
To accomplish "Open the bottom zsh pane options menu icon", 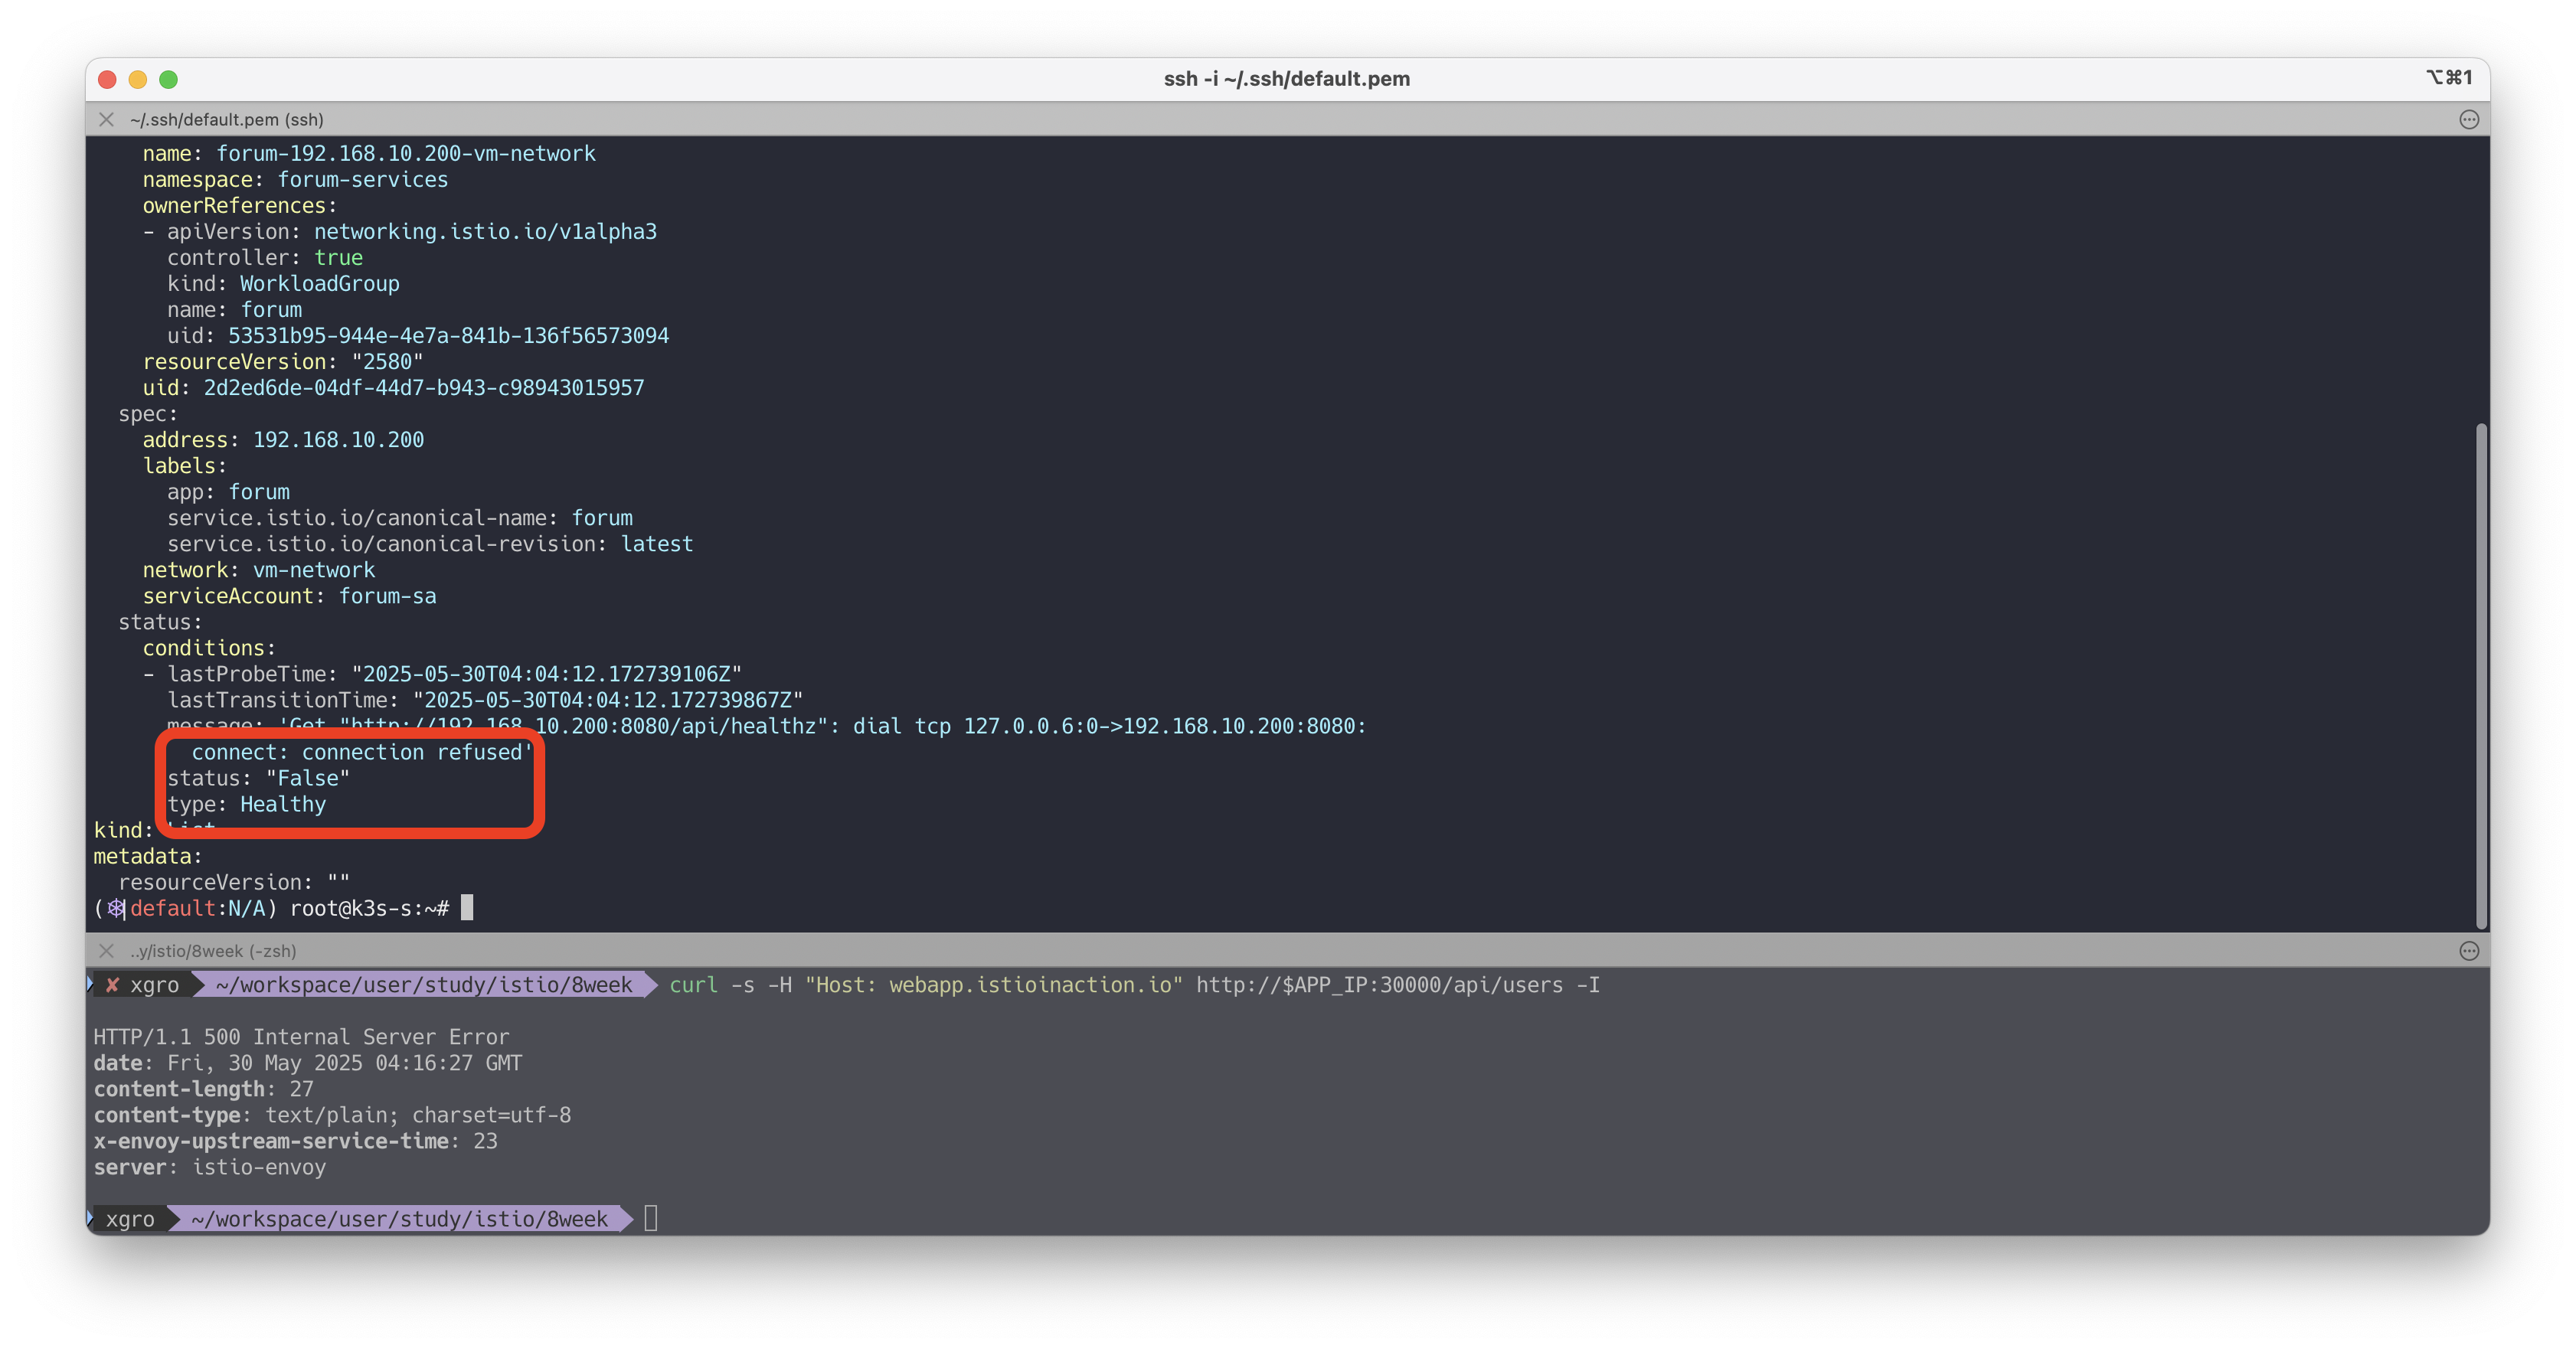I will 2468,950.
